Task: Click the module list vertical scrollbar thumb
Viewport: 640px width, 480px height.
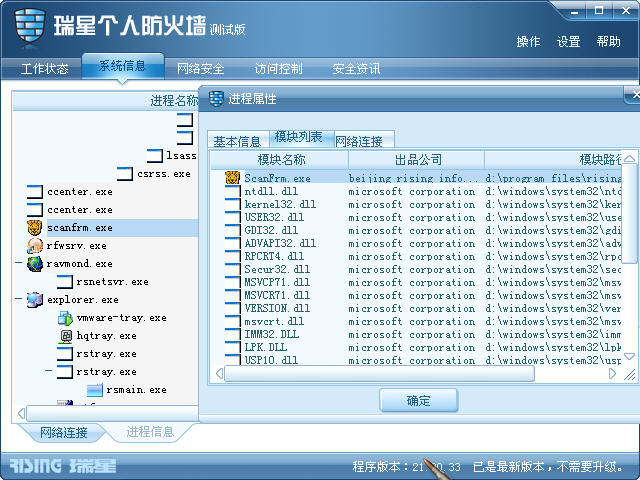Action: 629,214
